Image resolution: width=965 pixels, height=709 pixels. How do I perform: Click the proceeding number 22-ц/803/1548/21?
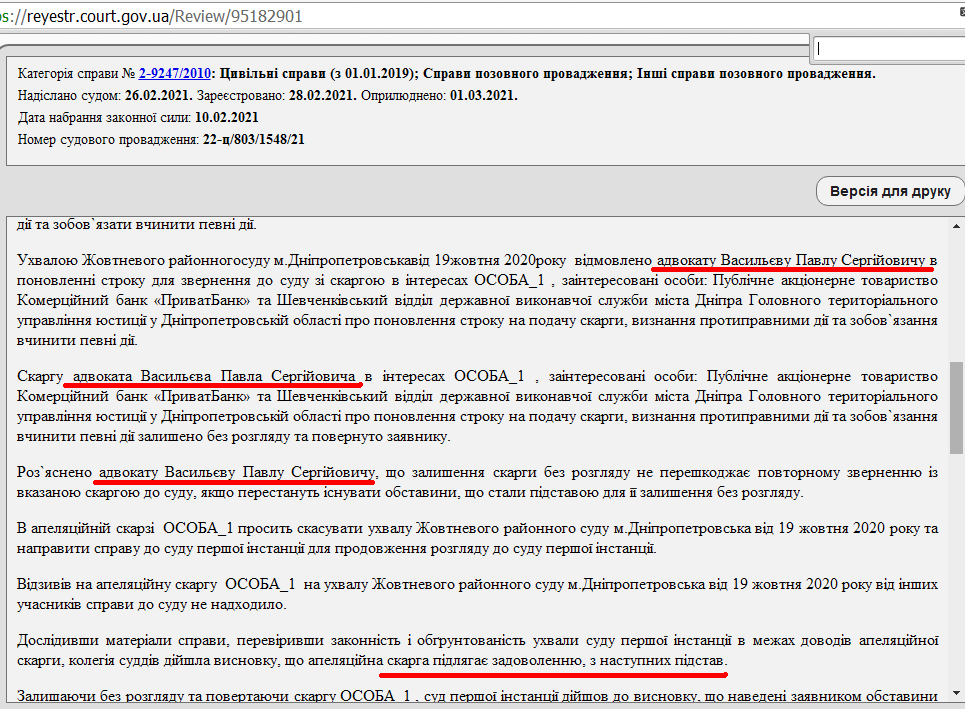[253, 139]
